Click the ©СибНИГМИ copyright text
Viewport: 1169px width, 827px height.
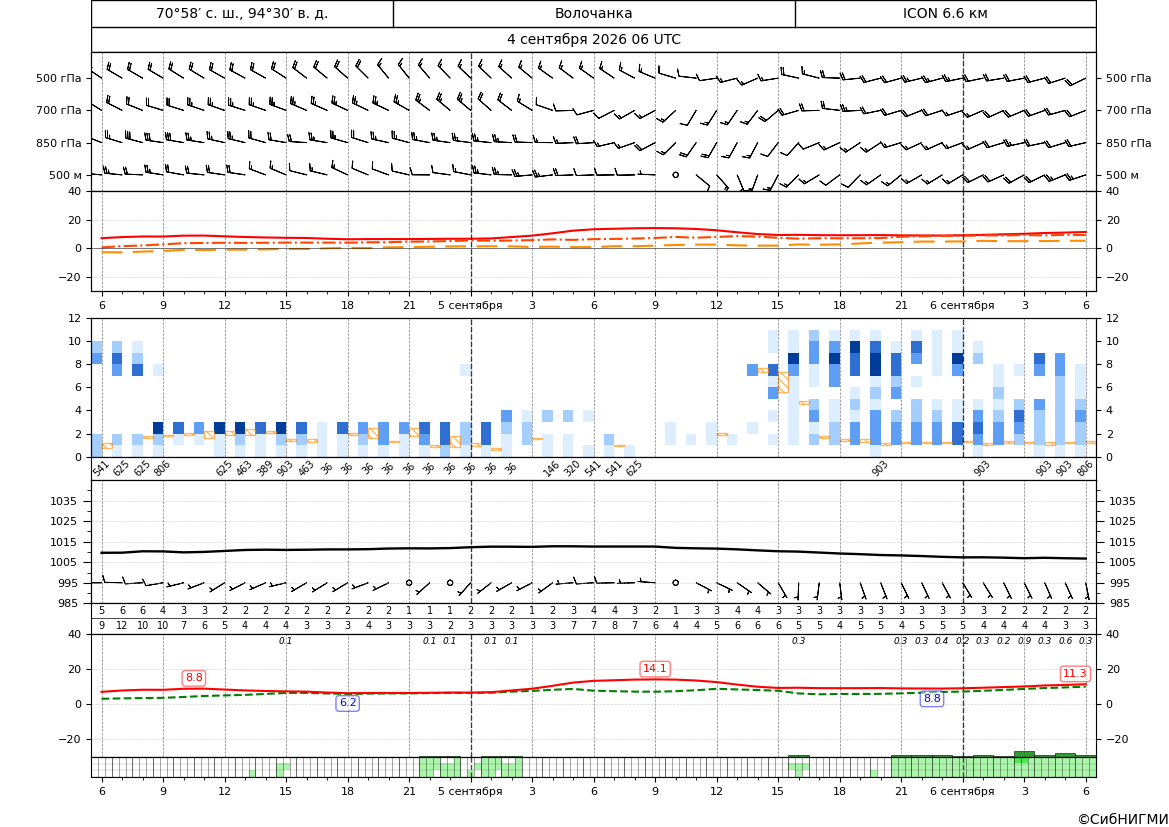click(1123, 819)
